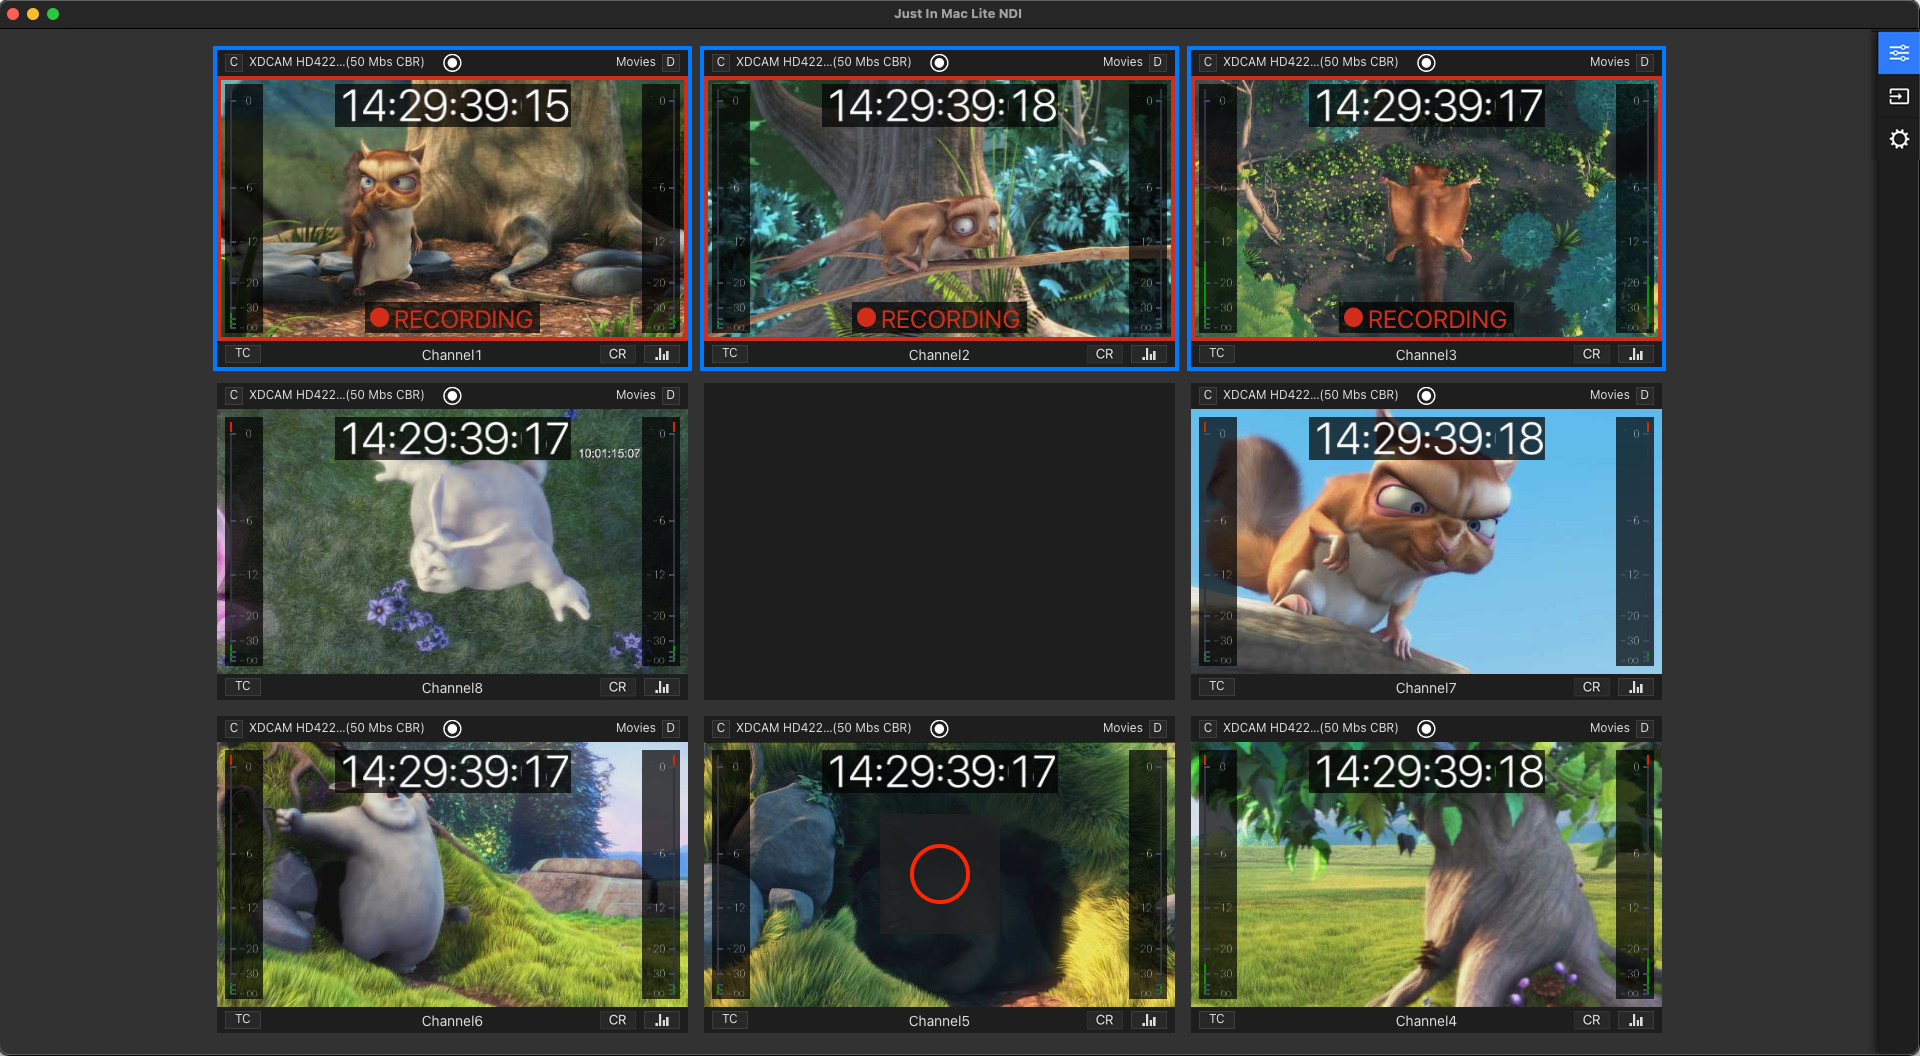Image resolution: width=1920 pixels, height=1056 pixels.
Task: Click the Channel8 name label
Action: (x=452, y=688)
